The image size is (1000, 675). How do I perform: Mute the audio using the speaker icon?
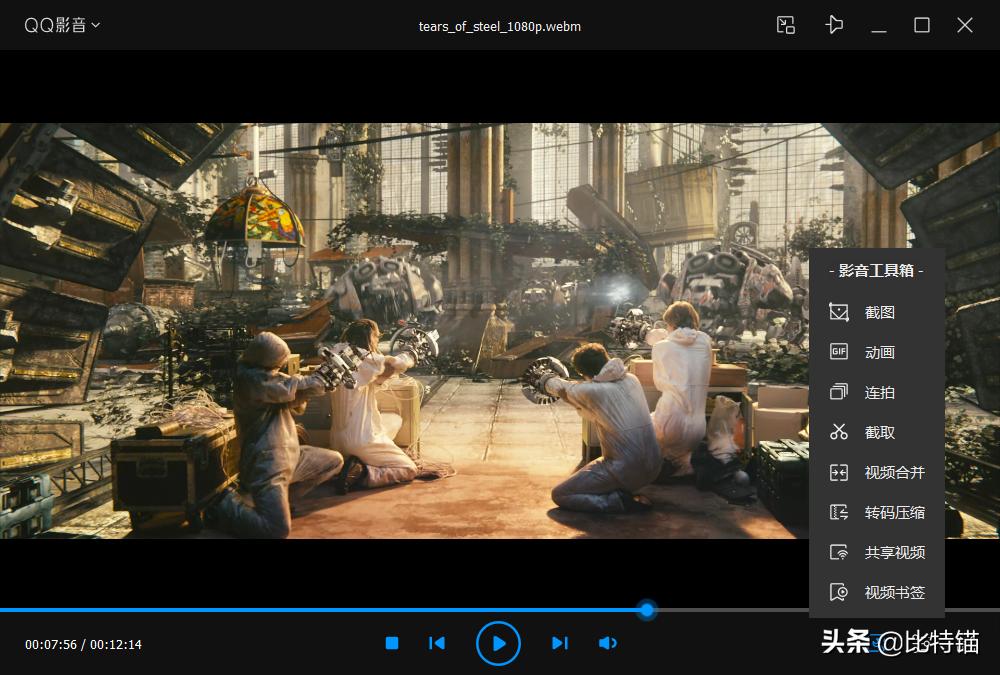tap(607, 643)
